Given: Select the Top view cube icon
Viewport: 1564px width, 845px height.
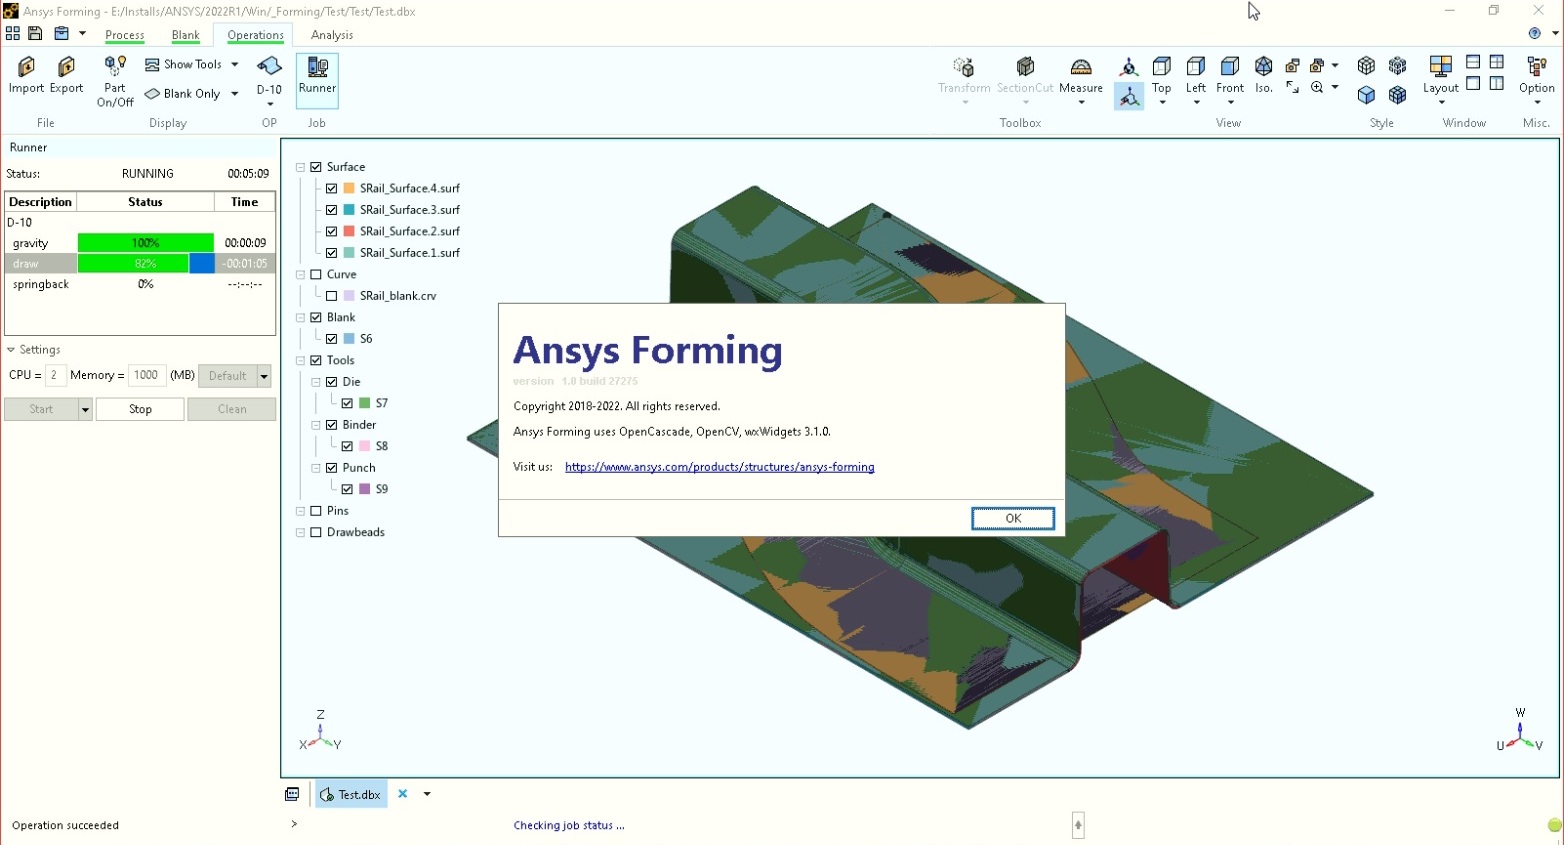Looking at the screenshot, I should pyautogui.click(x=1162, y=66).
